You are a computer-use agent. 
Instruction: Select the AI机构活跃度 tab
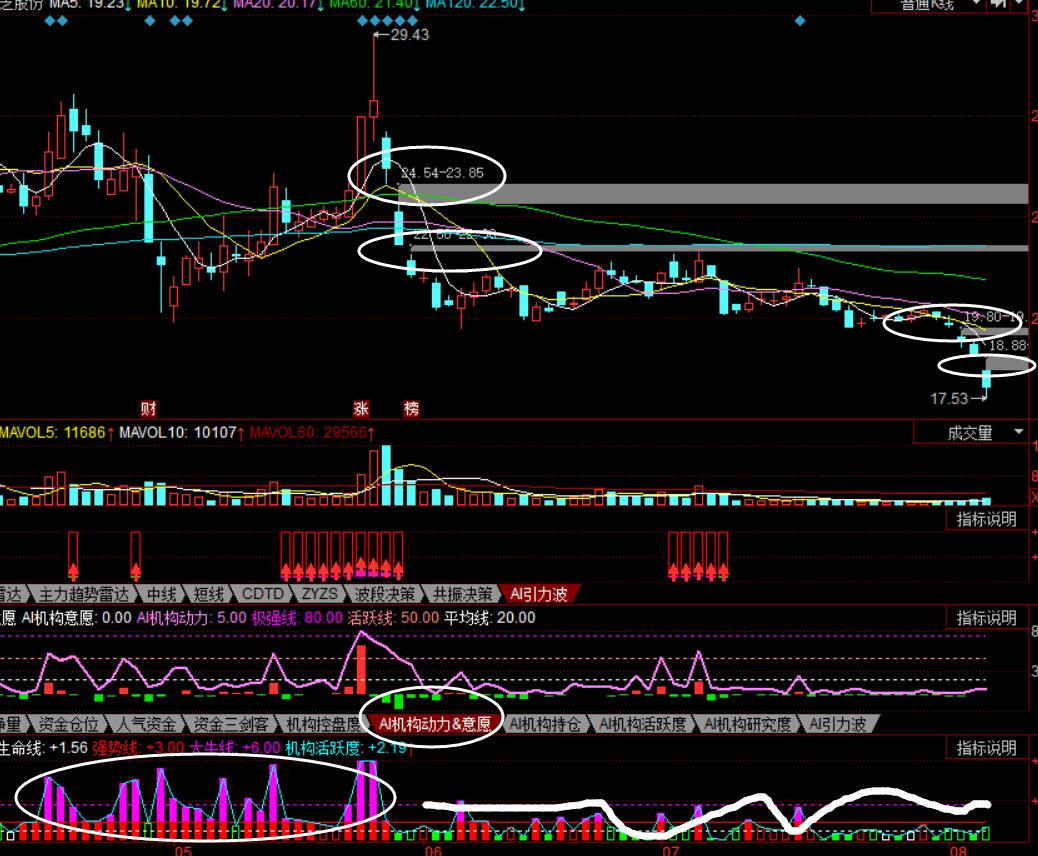643,724
